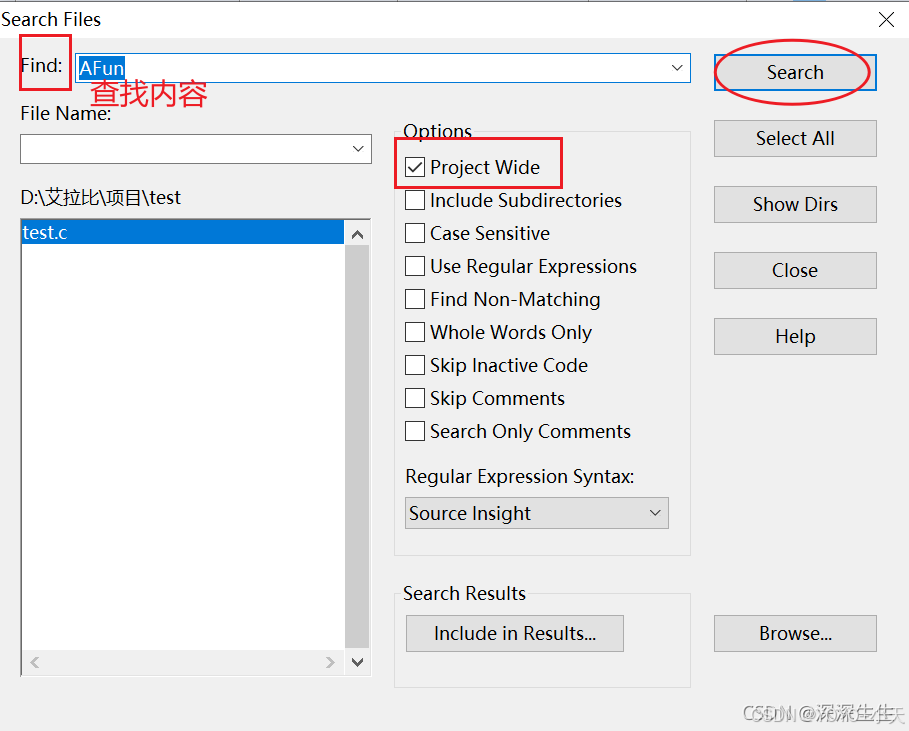Close the Search Files window with X
The height and width of the screenshot is (731, 909).
(x=886, y=20)
